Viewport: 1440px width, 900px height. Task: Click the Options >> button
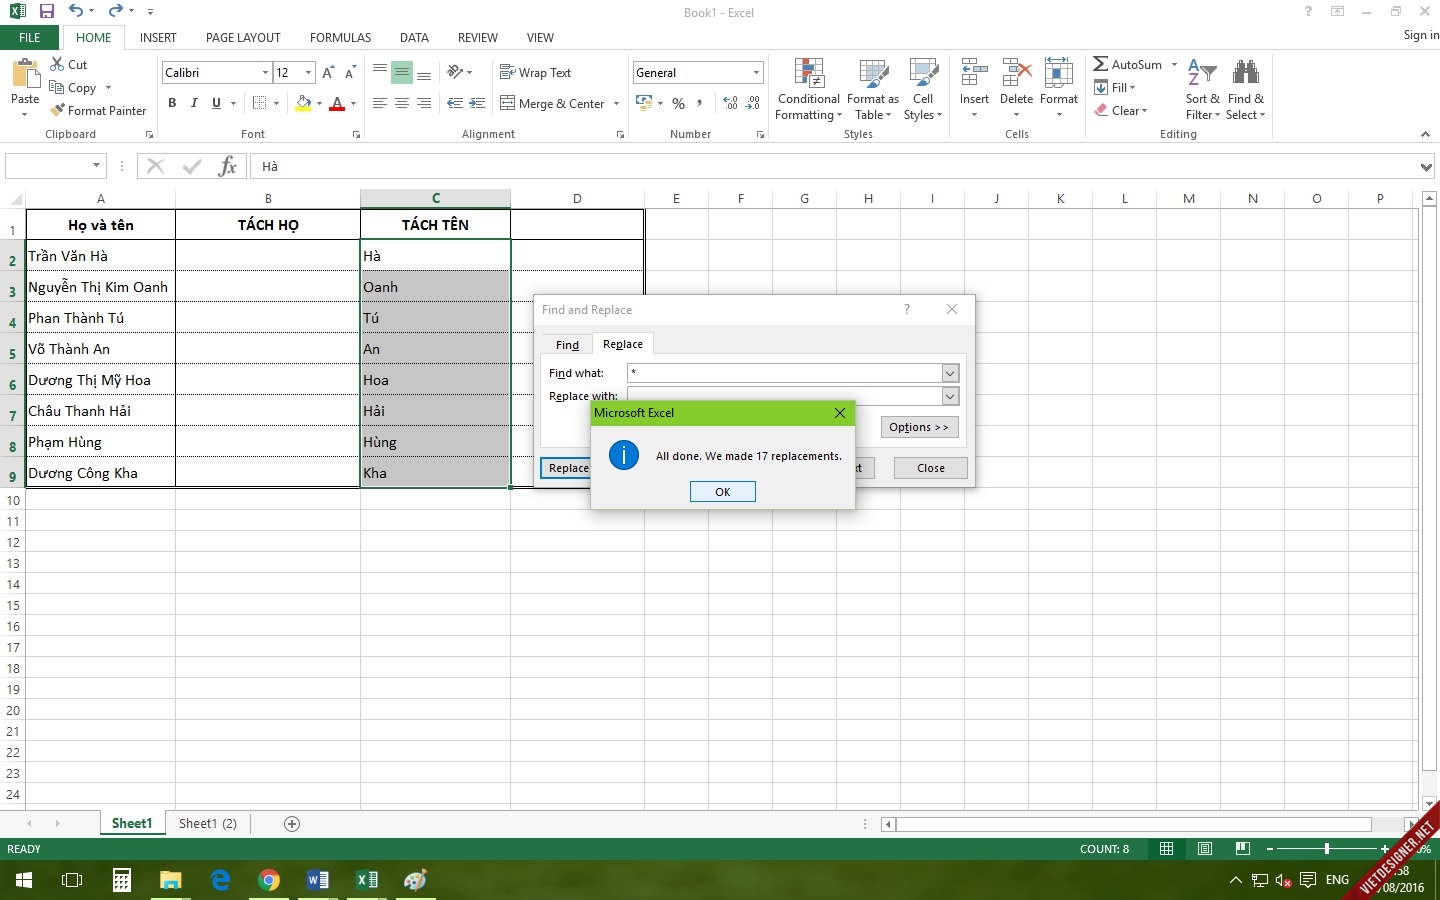pyautogui.click(x=919, y=427)
